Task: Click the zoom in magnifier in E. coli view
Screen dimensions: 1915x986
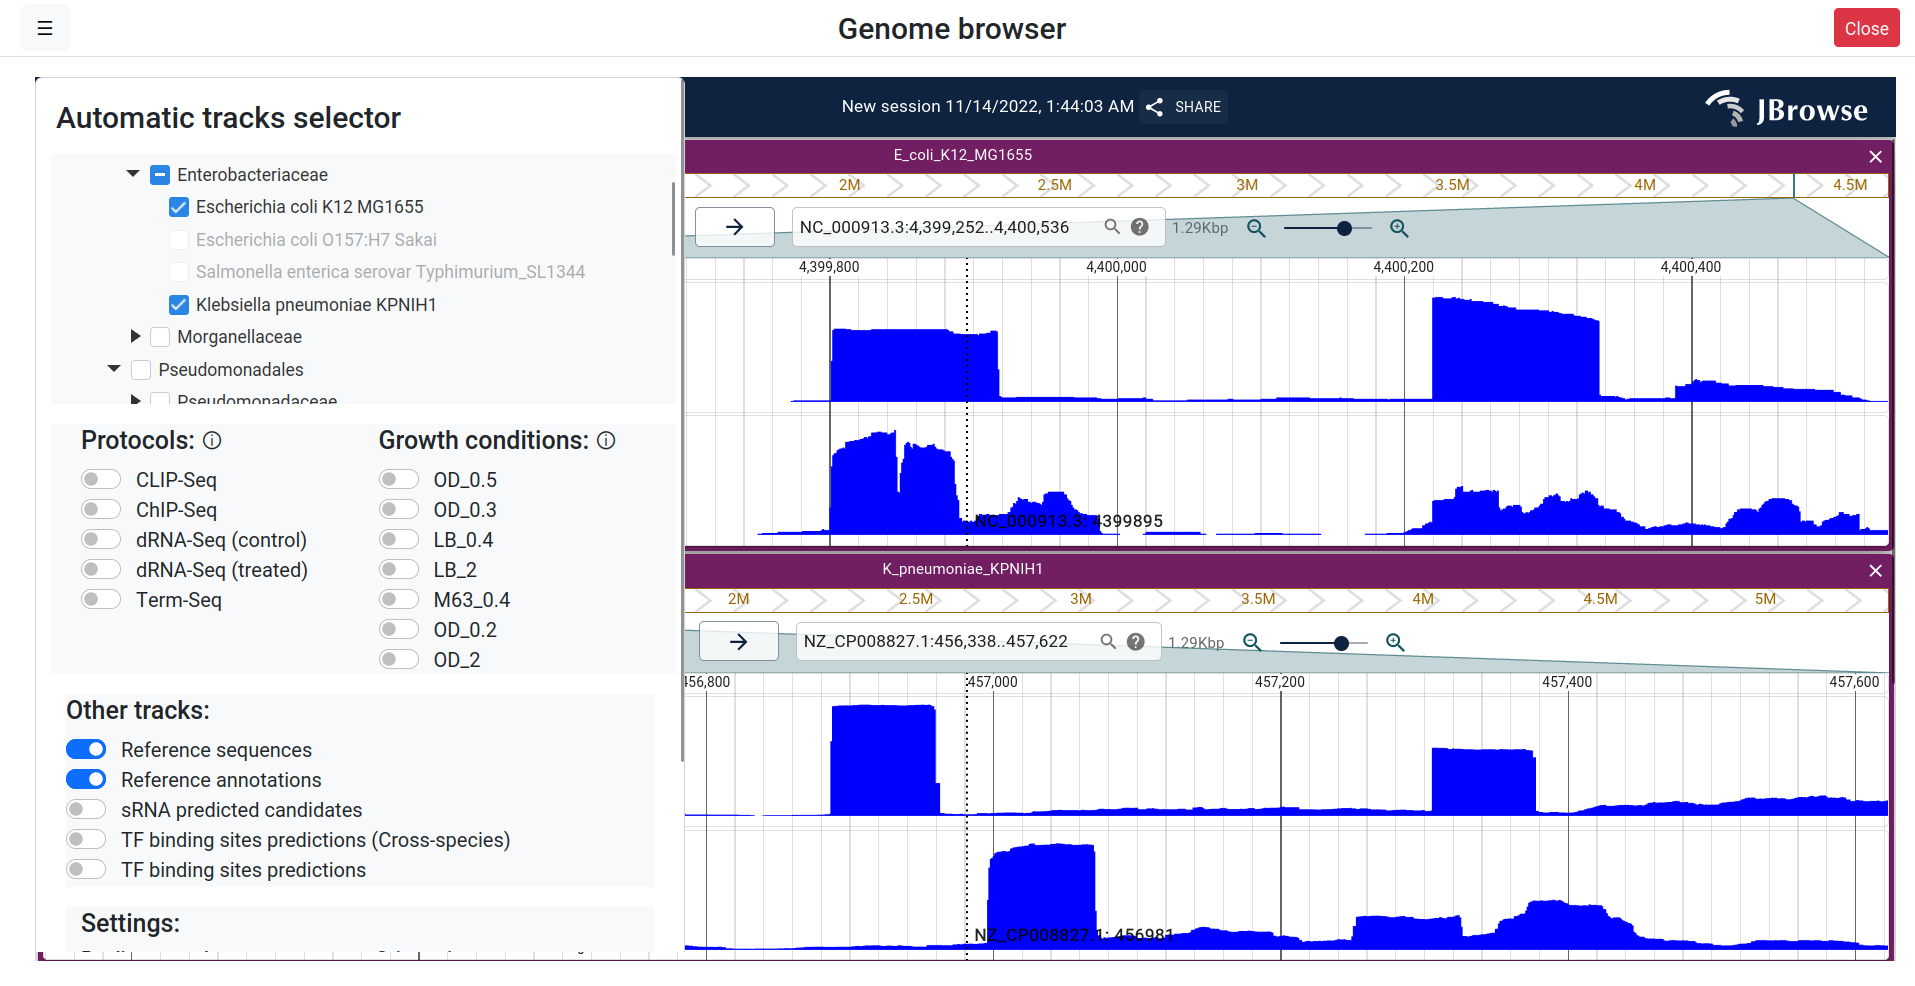Action: click(1399, 229)
